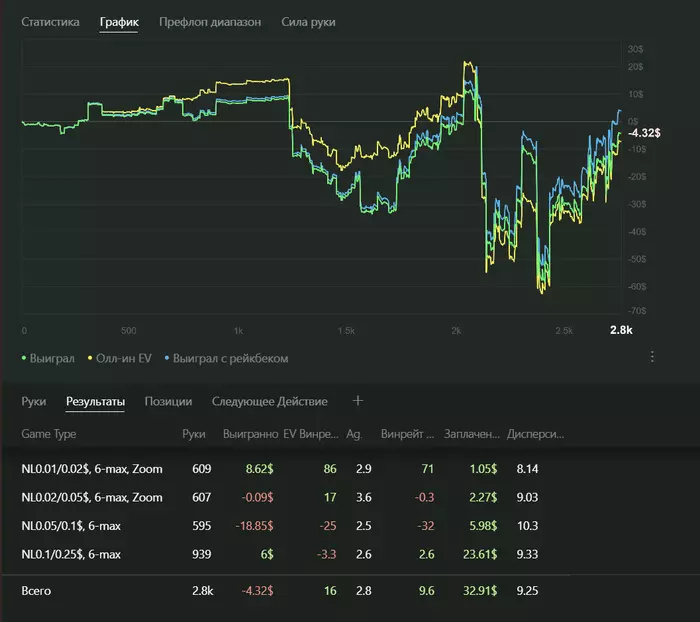Image resolution: width=700 pixels, height=622 pixels.
Task: Sort table by Руки column header
Action: tap(194, 434)
